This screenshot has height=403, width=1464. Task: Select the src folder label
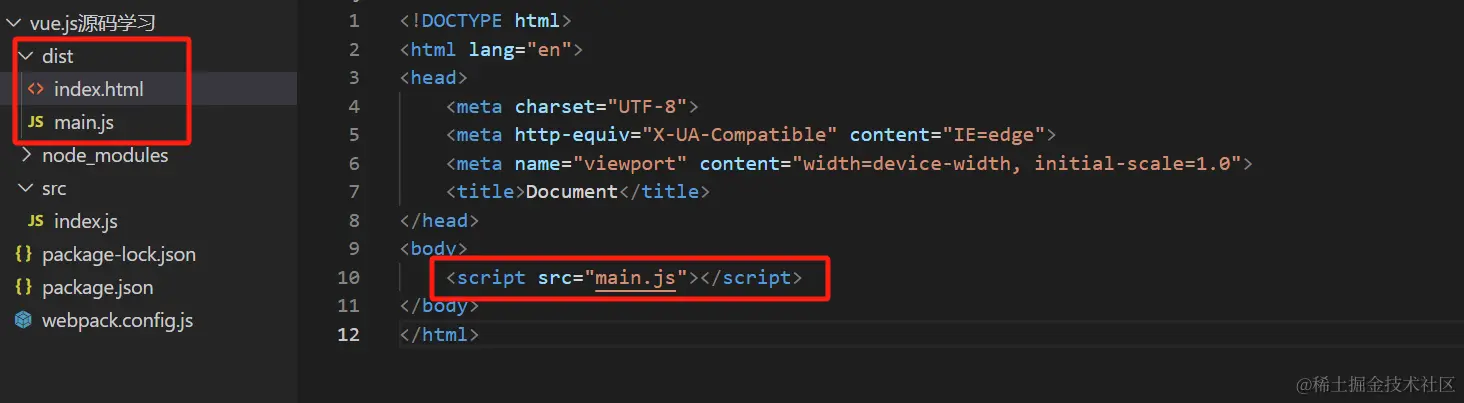[54, 188]
